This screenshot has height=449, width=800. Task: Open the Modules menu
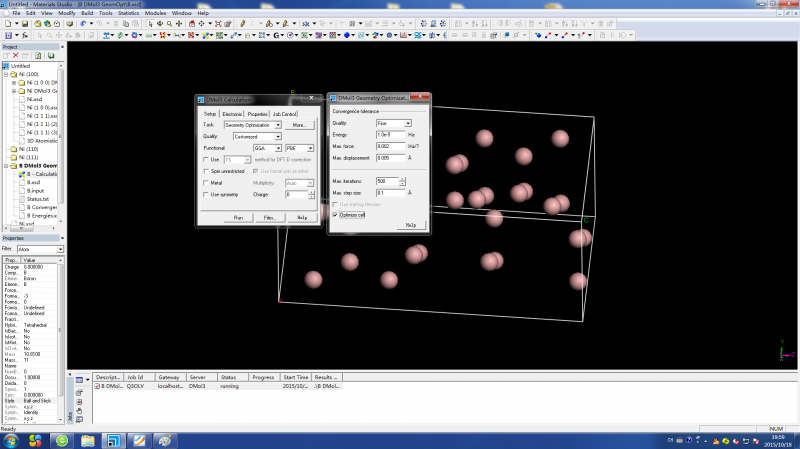[155, 13]
